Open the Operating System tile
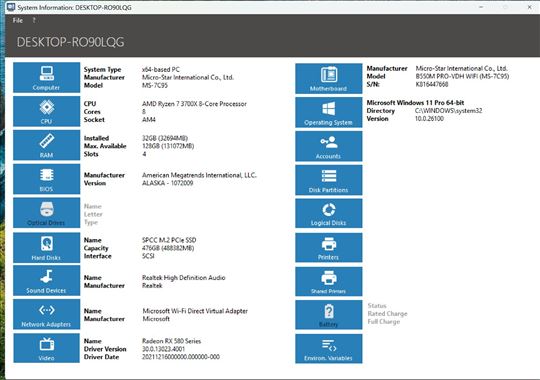Viewport: 540px width, 380px height. [x=329, y=112]
